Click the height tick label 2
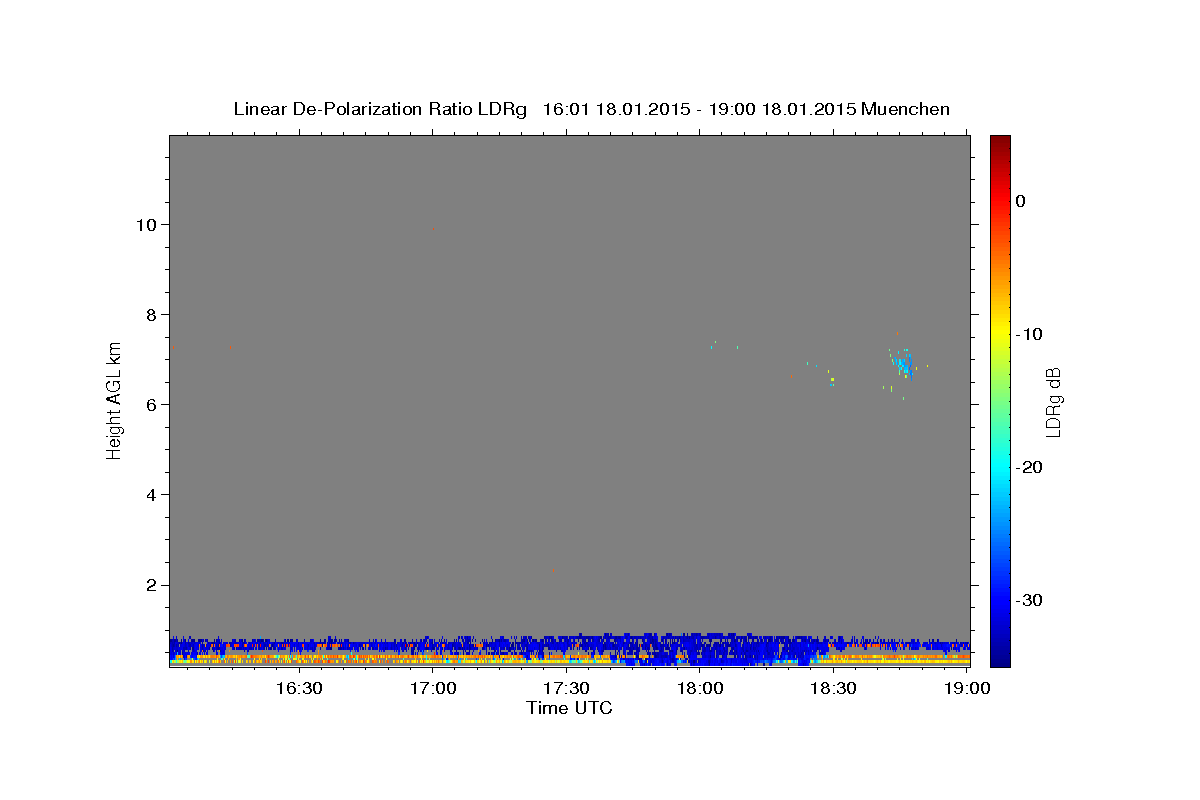 150,585
